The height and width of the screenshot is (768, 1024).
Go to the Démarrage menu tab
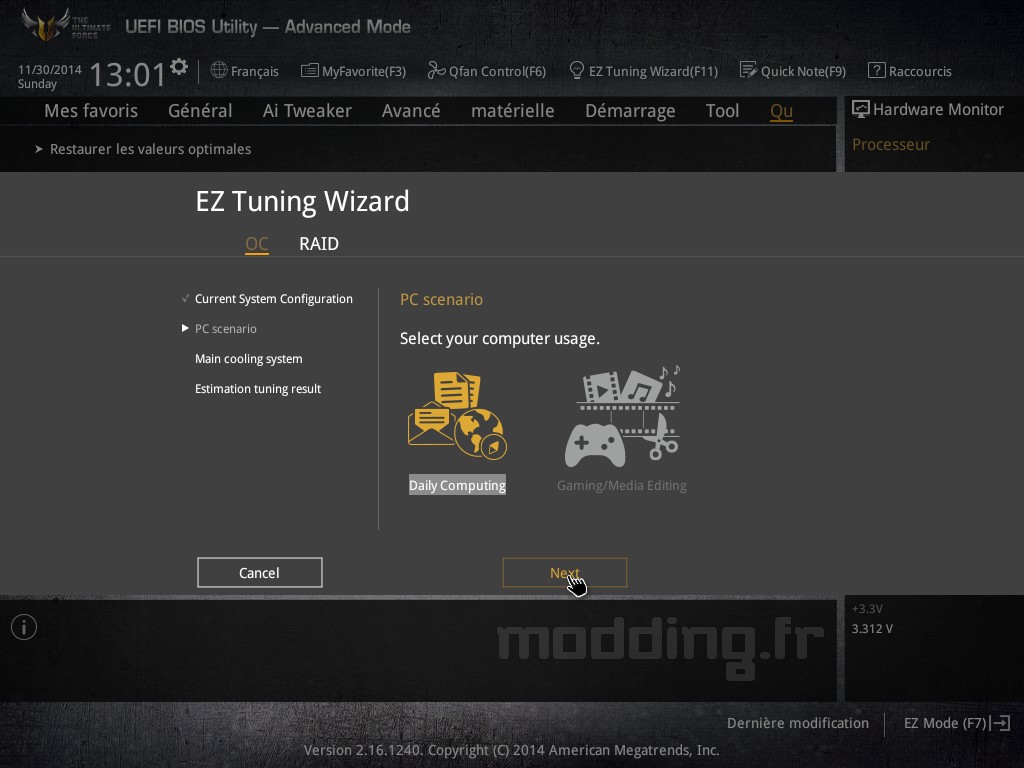630,111
